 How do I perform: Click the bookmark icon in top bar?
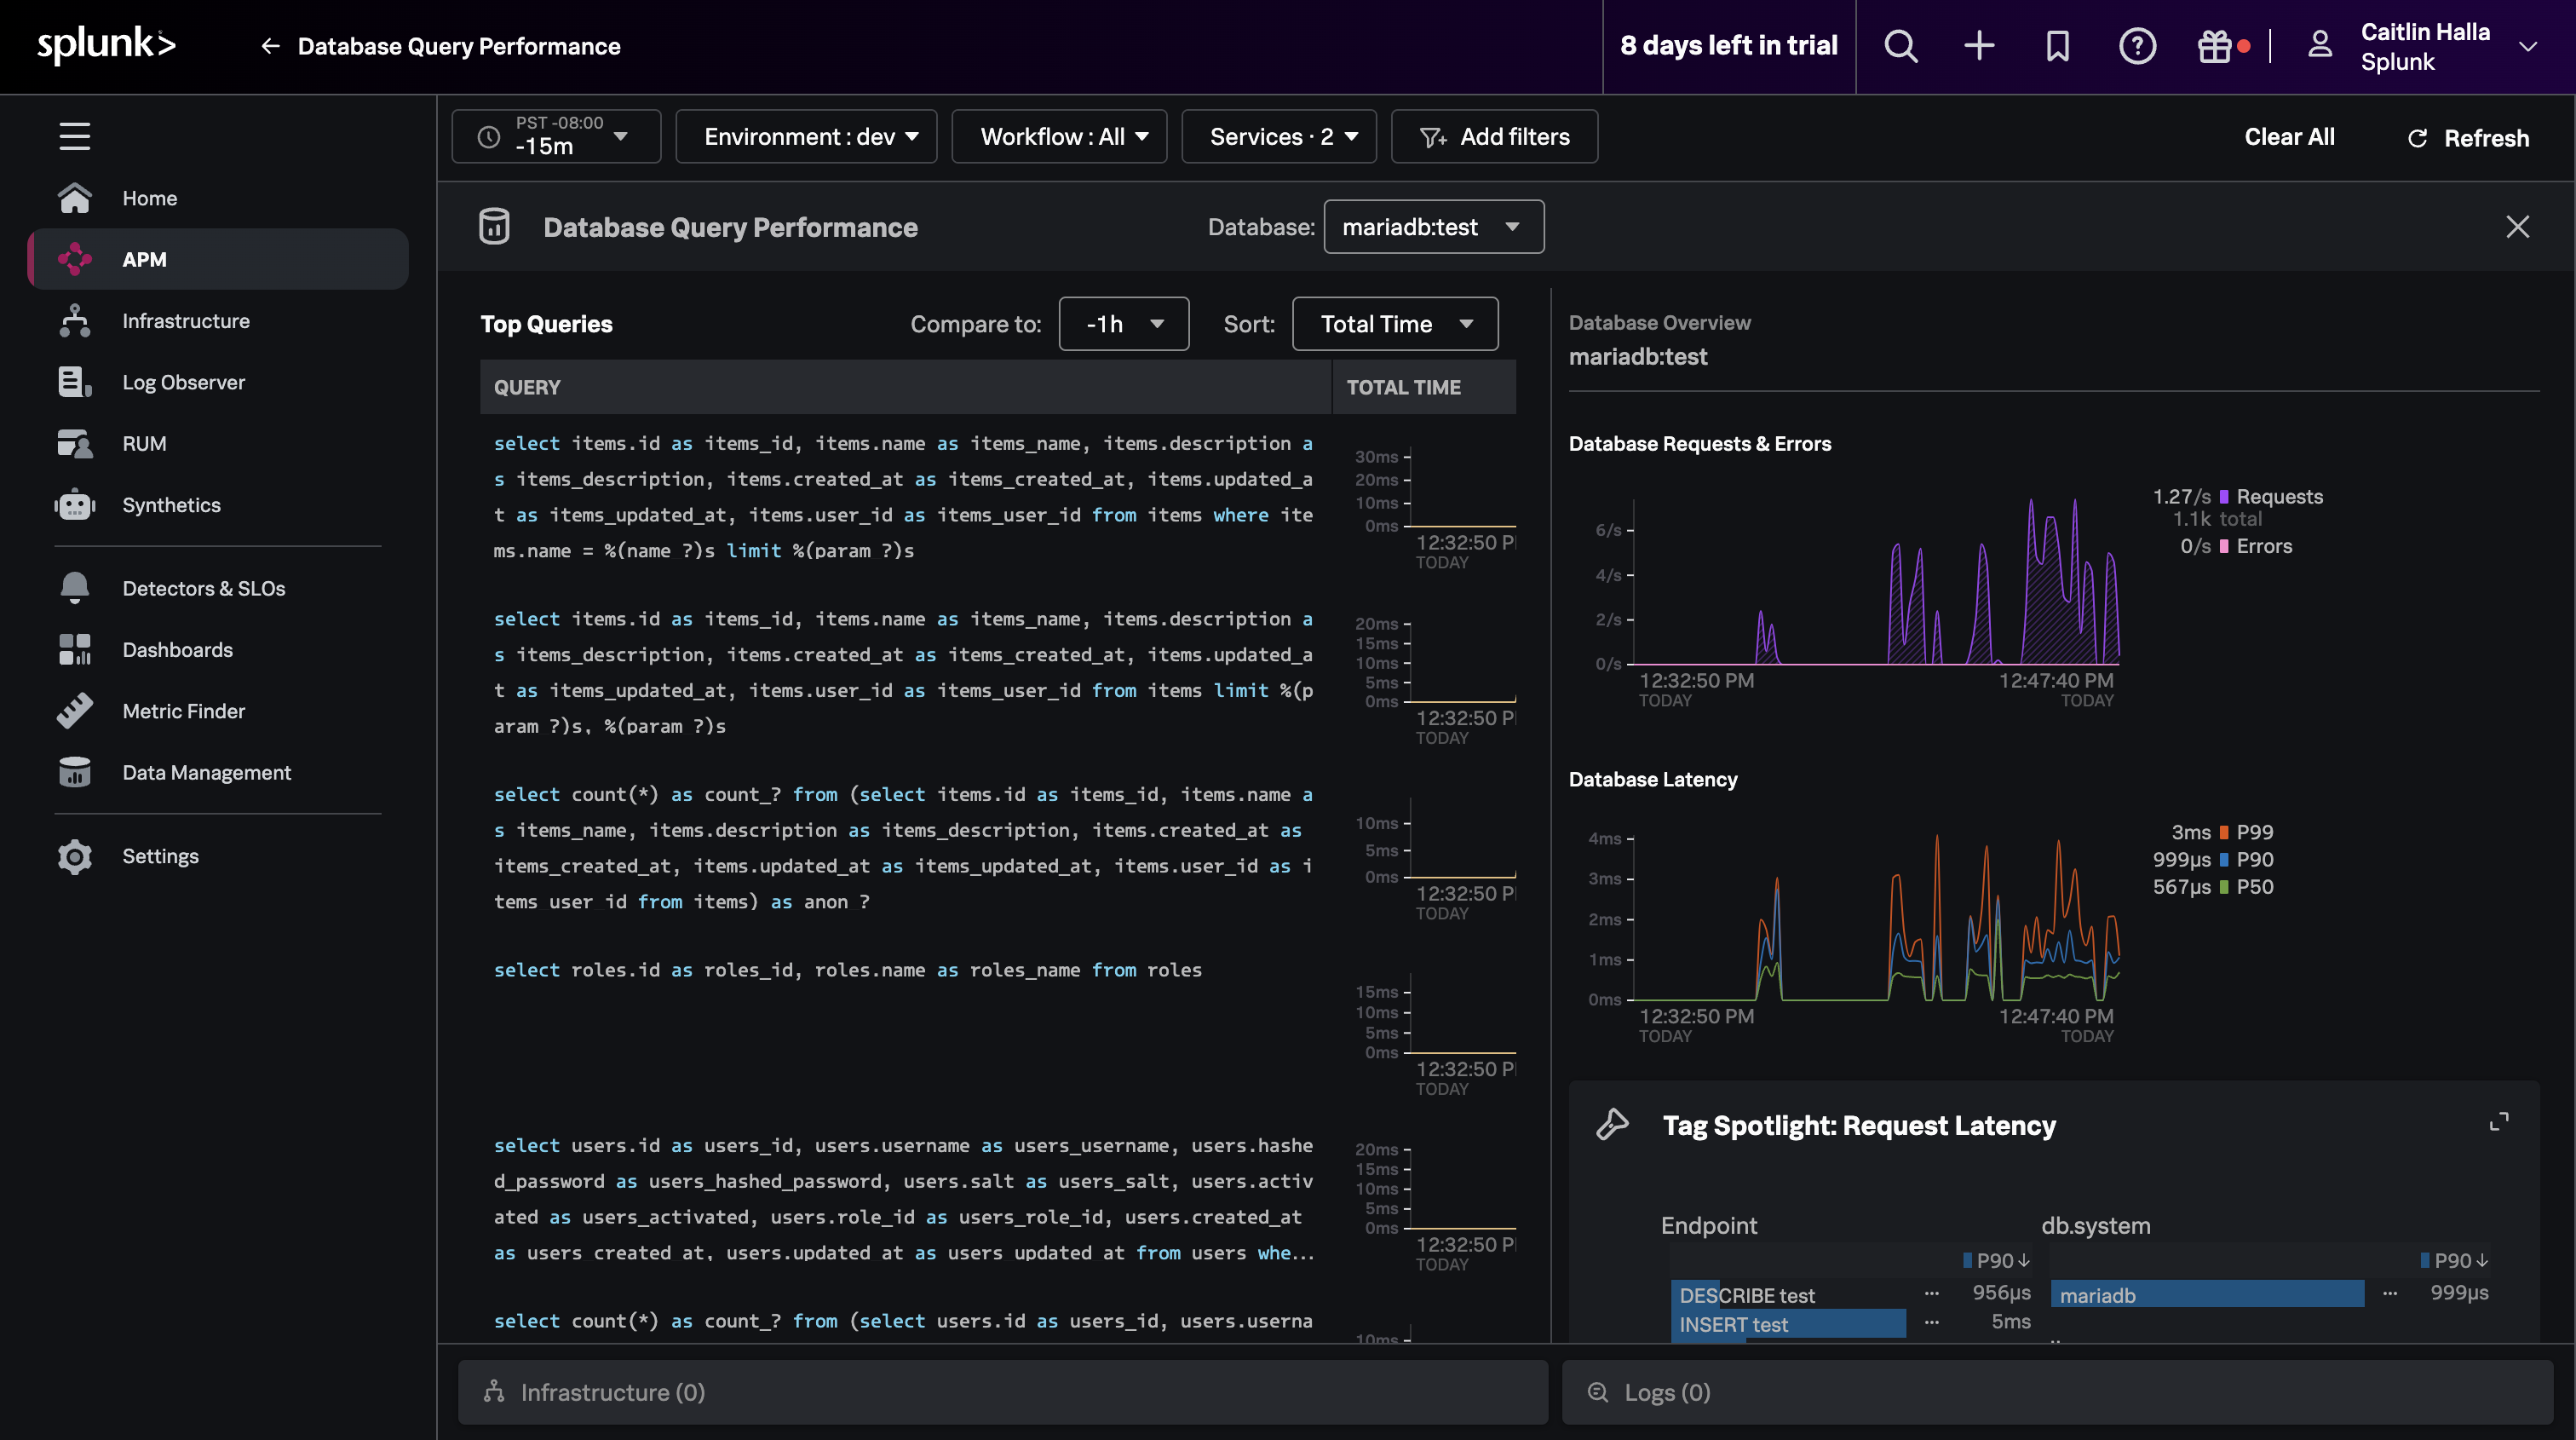point(2058,46)
